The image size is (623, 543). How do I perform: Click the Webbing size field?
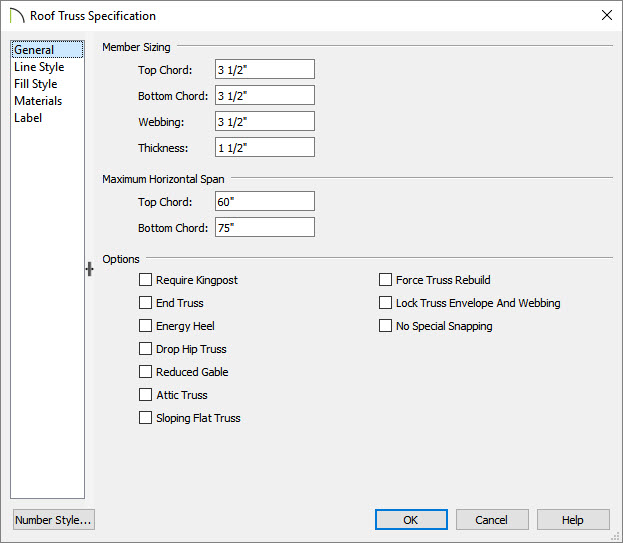coord(265,122)
